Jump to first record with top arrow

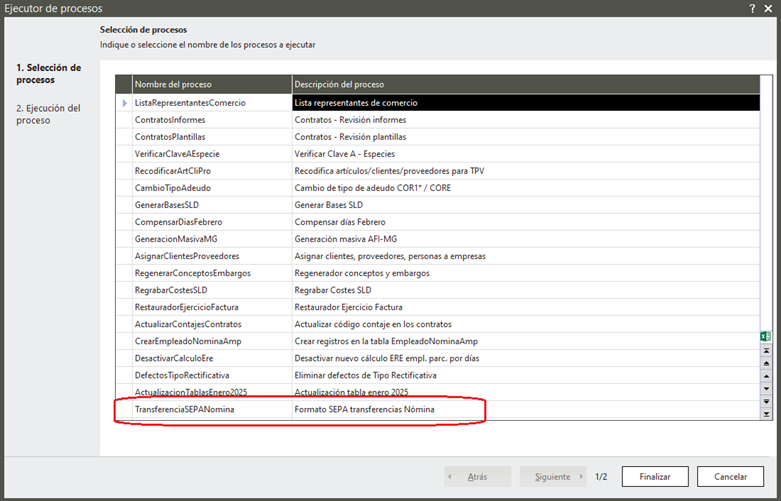(x=766, y=351)
